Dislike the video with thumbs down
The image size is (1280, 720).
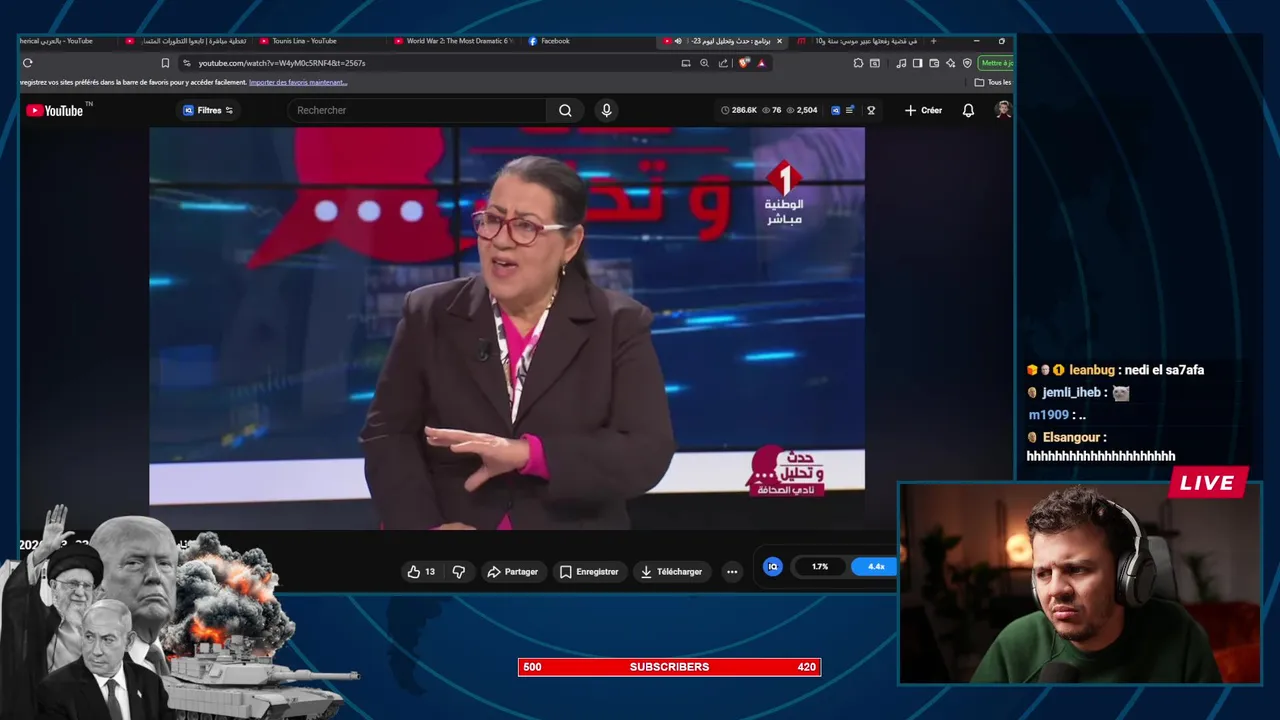pyautogui.click(x=458, y=571)
